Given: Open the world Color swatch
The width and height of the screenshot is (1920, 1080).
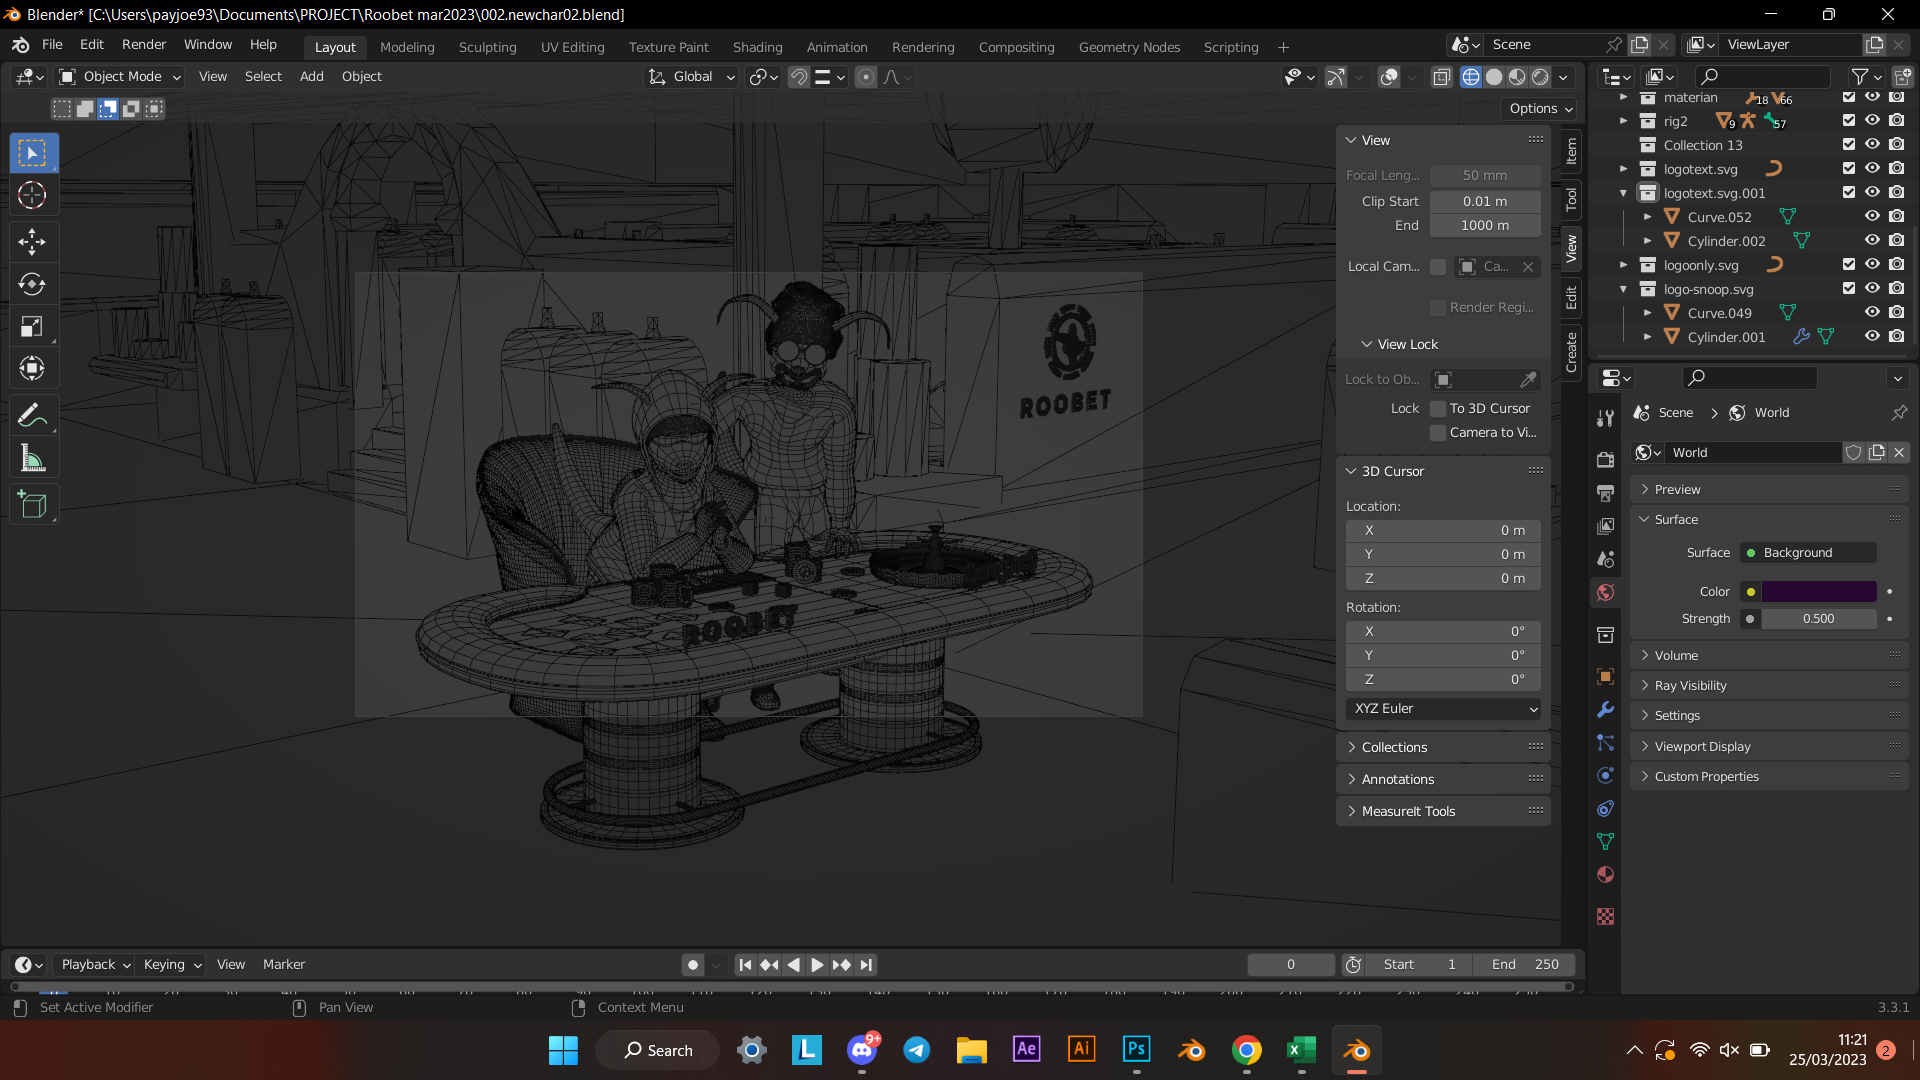Looking at the screenshot, I should click(1818, 591).
